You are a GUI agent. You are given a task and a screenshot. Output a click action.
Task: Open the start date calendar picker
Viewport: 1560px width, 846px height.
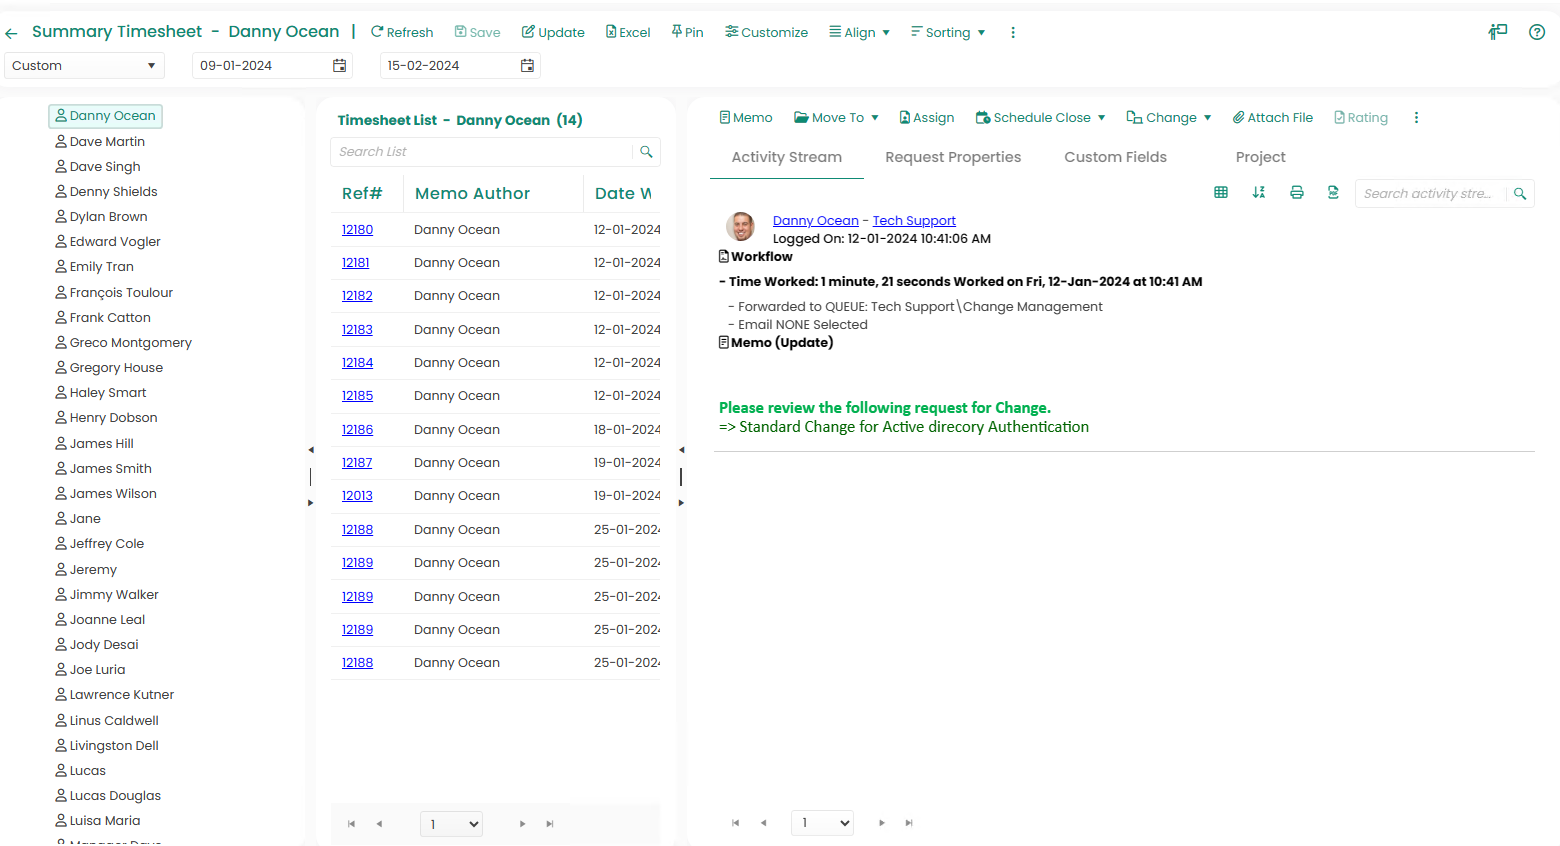340,66
